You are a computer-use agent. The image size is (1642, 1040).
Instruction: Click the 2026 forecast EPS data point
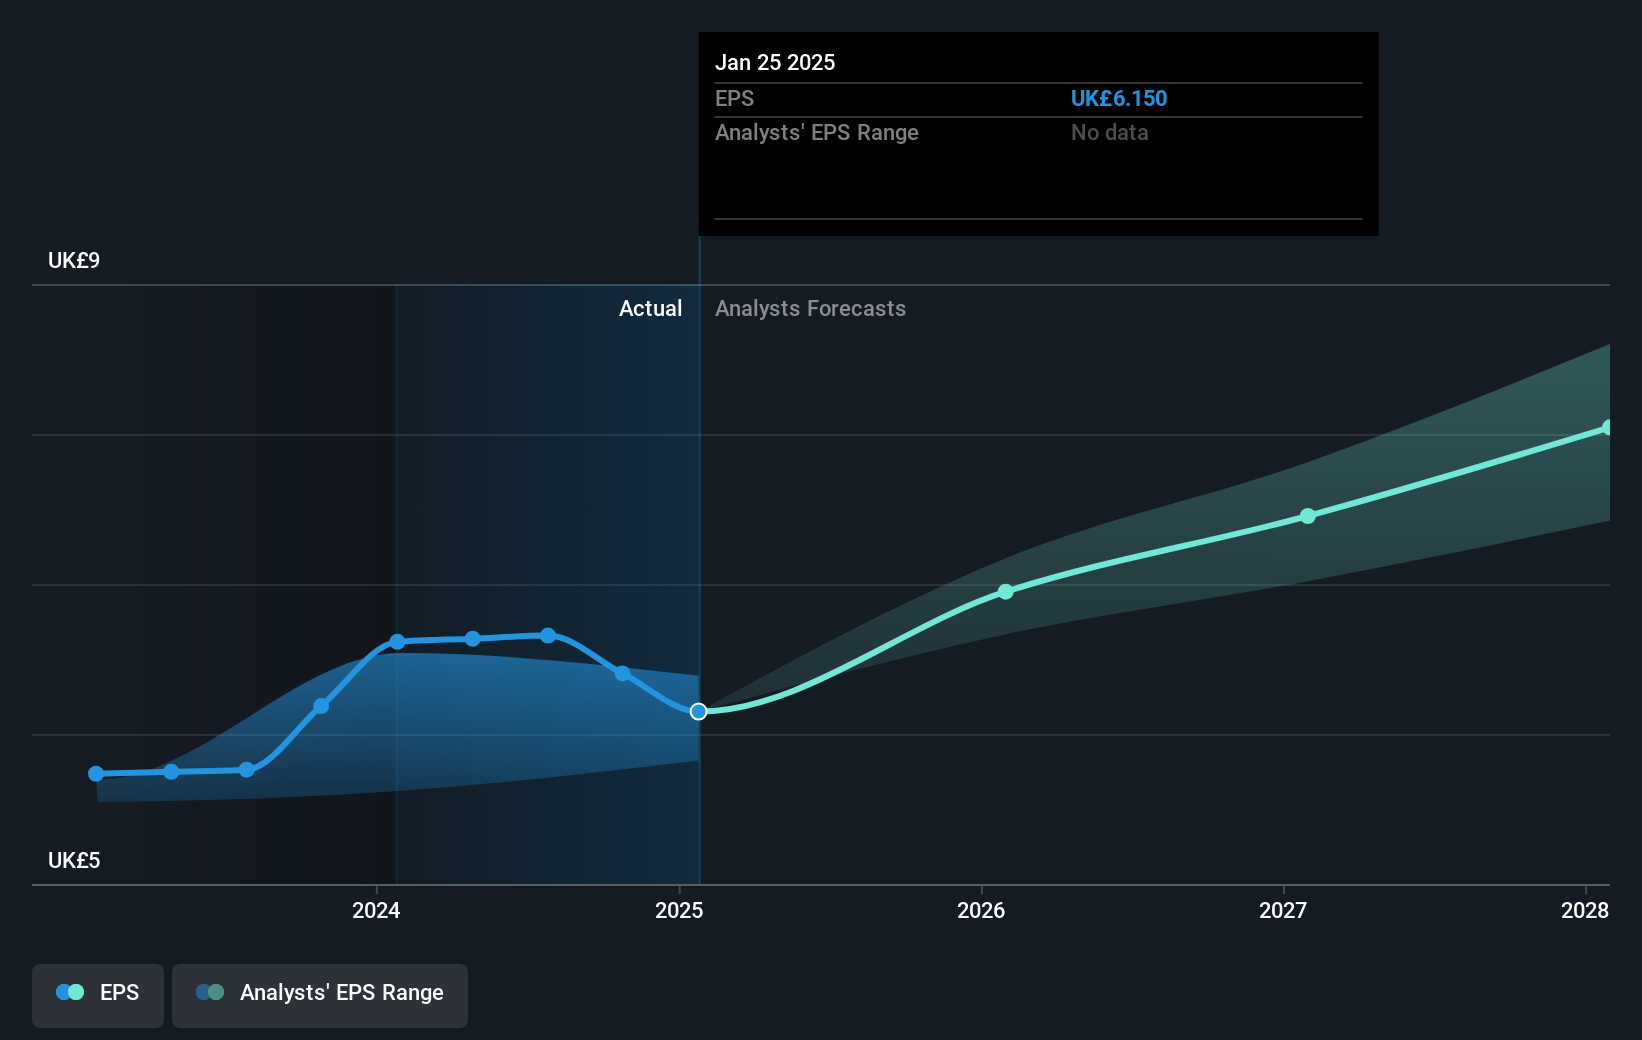click(x=1006, y=592)
